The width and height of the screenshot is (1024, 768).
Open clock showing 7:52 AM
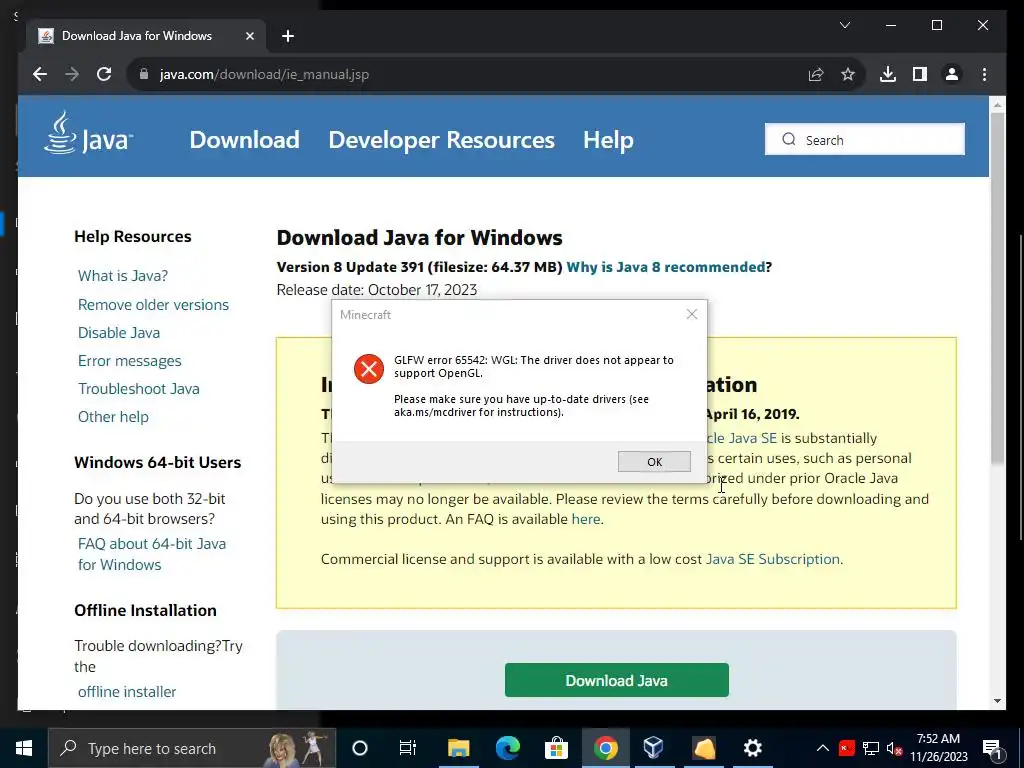(x=938, y=748)
